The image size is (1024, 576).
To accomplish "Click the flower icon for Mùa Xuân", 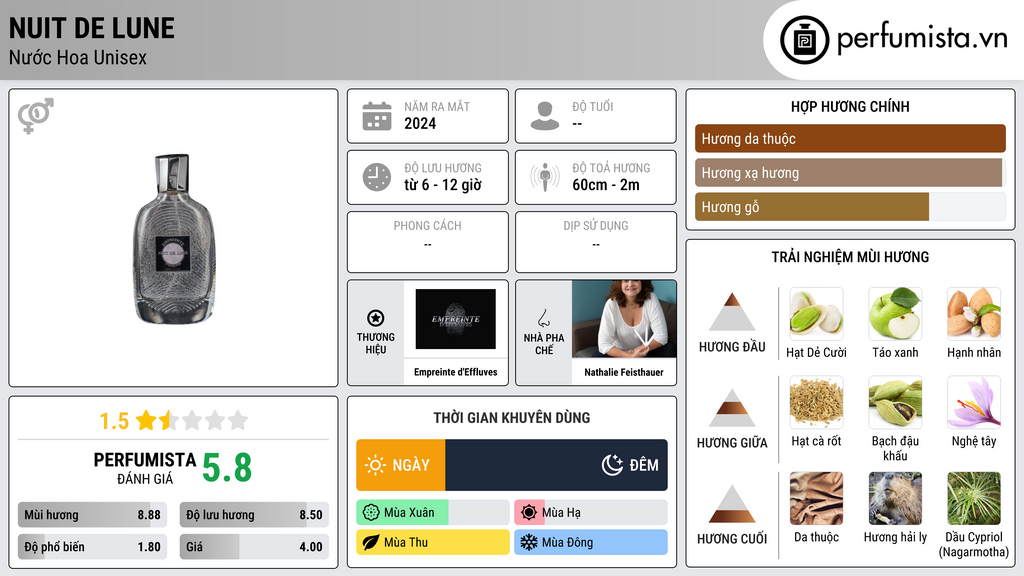I will pos(371,513).
